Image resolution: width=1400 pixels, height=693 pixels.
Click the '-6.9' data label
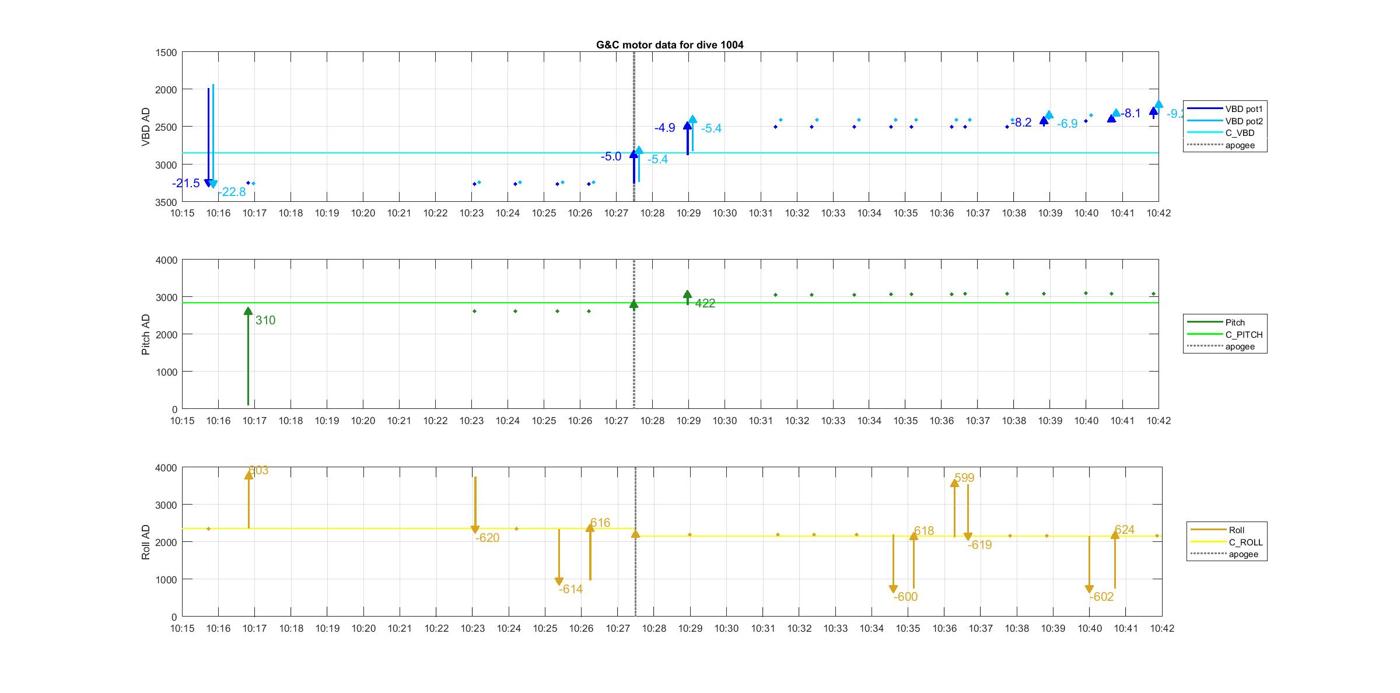pyautogui.click(x=1067, y=124)
